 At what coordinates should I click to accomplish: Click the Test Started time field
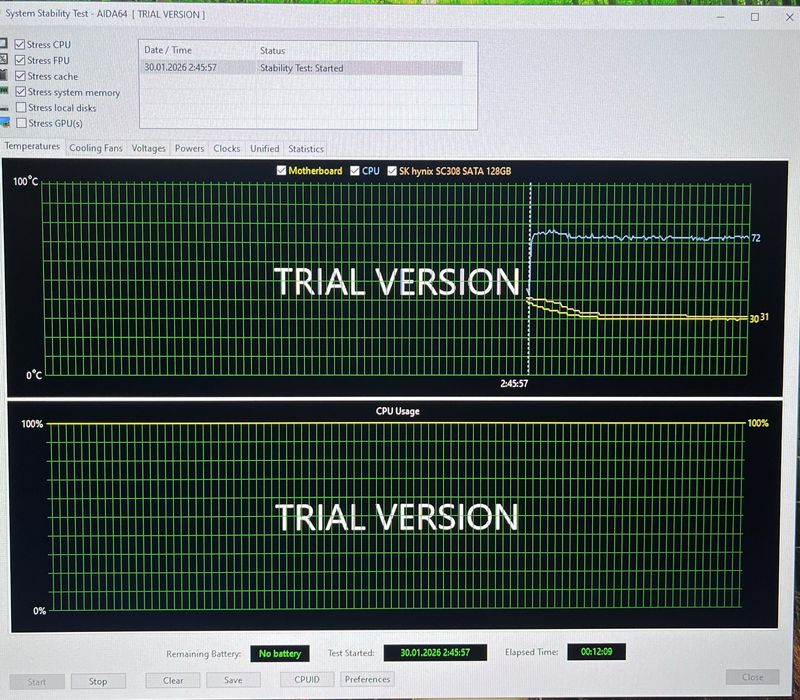pos(435,653)
